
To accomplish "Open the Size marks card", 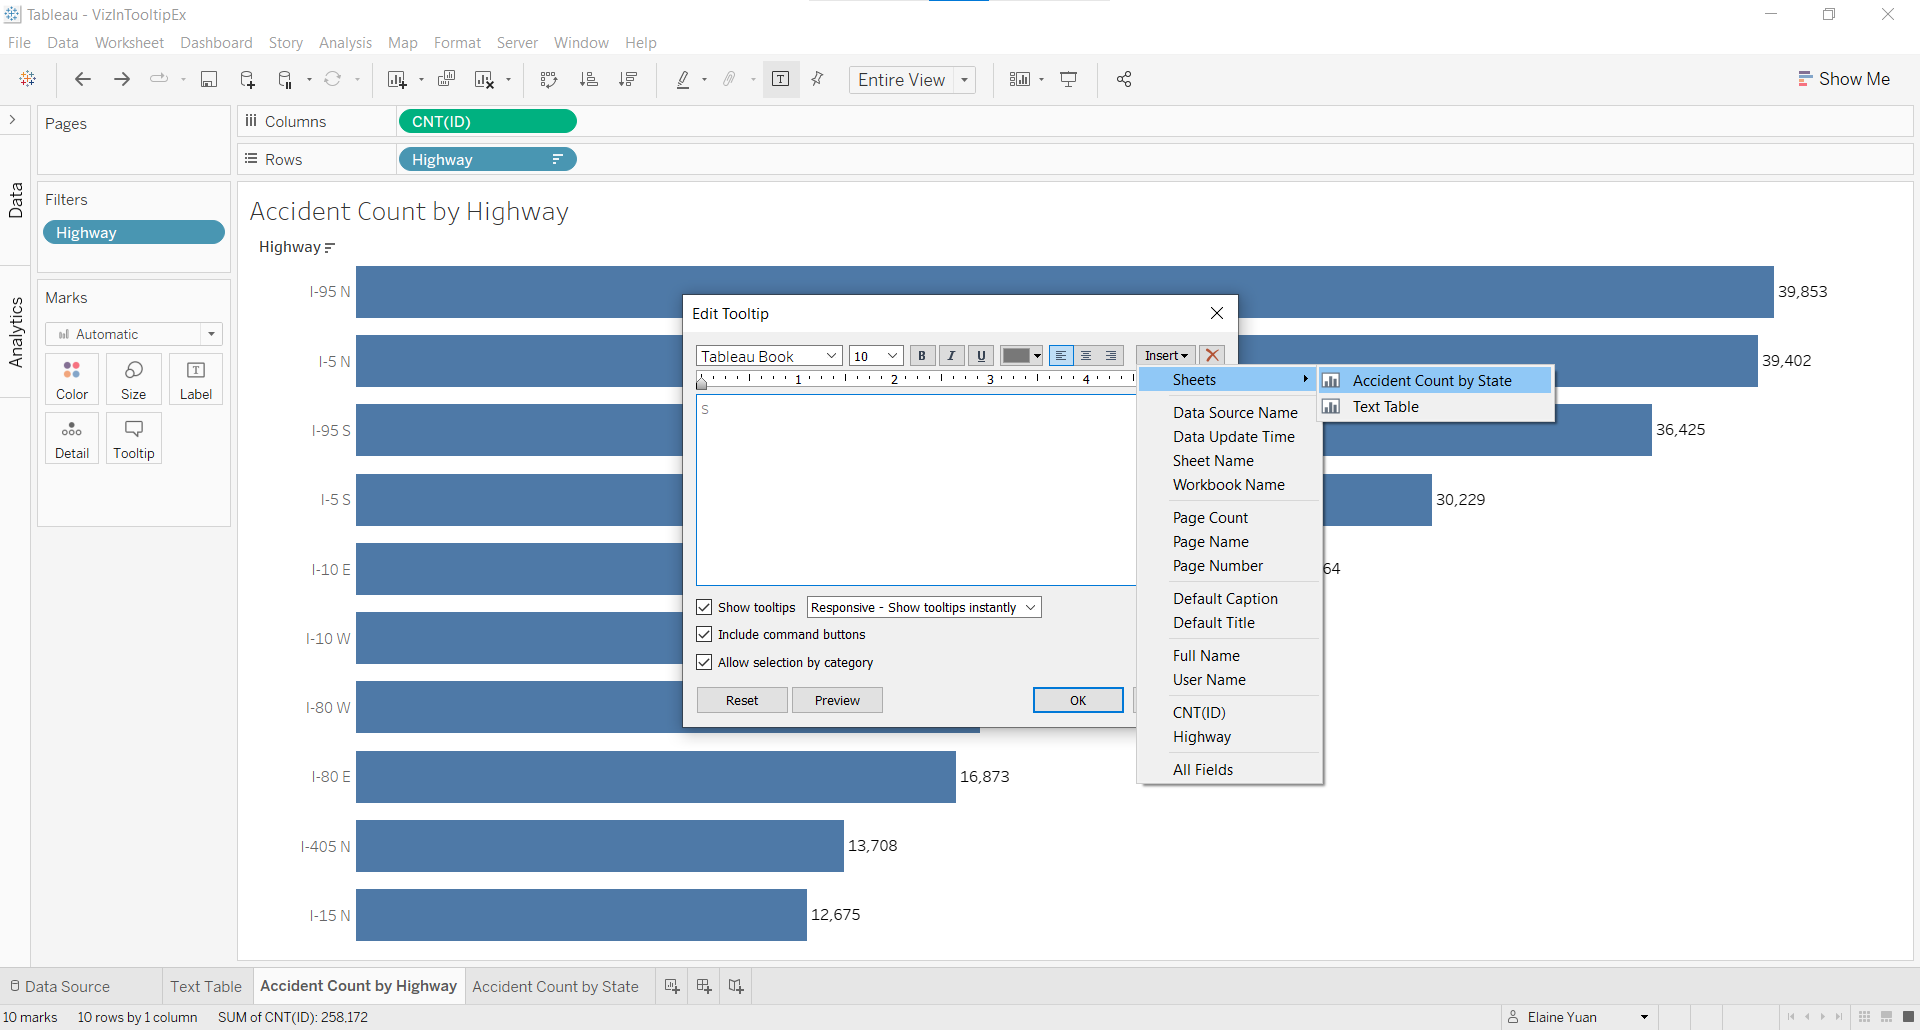I will coord(134,379).
